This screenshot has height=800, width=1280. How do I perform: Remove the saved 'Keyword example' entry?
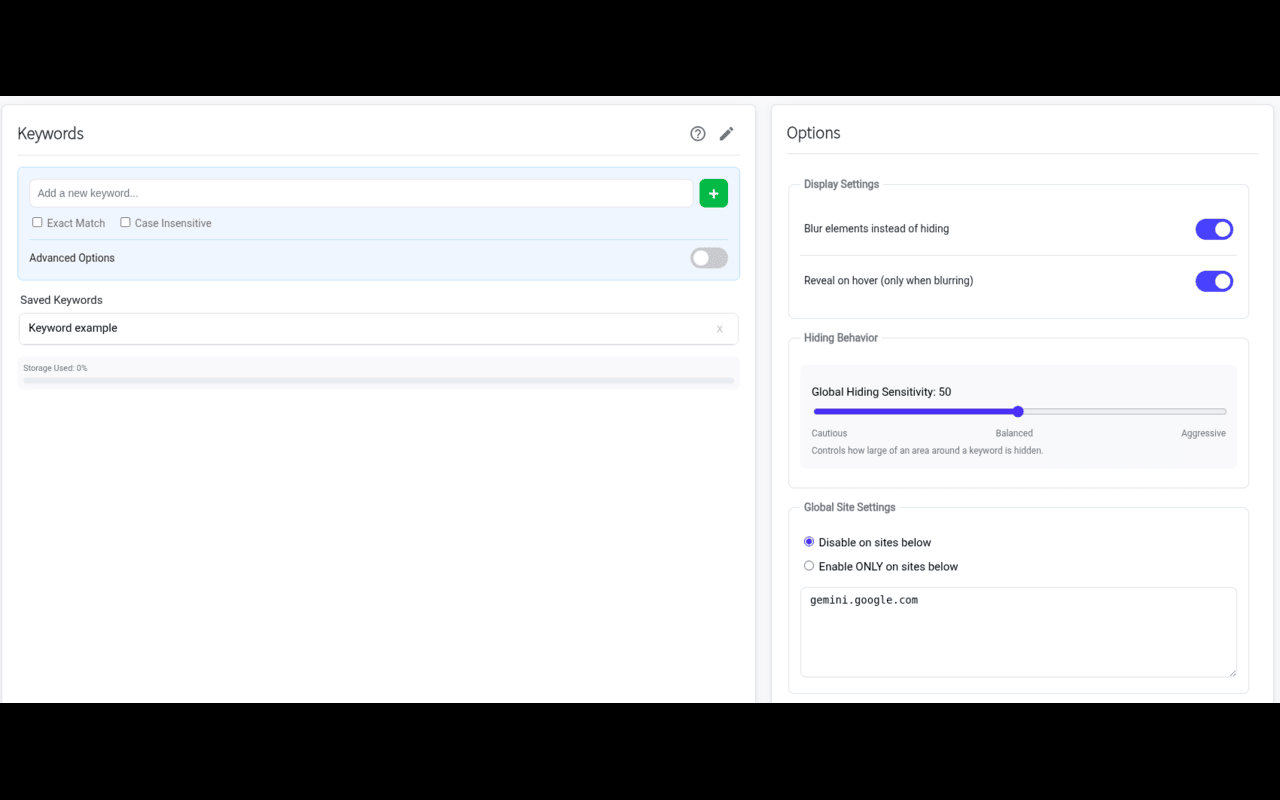(719, 329)
